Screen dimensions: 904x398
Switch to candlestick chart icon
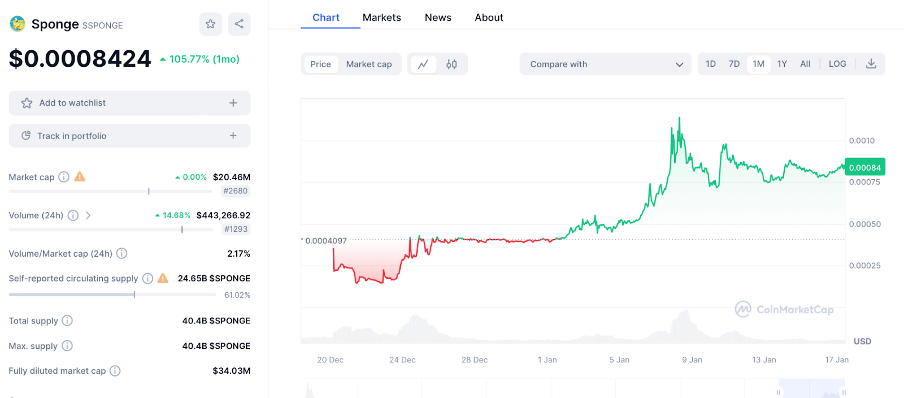tap(451, 64)
